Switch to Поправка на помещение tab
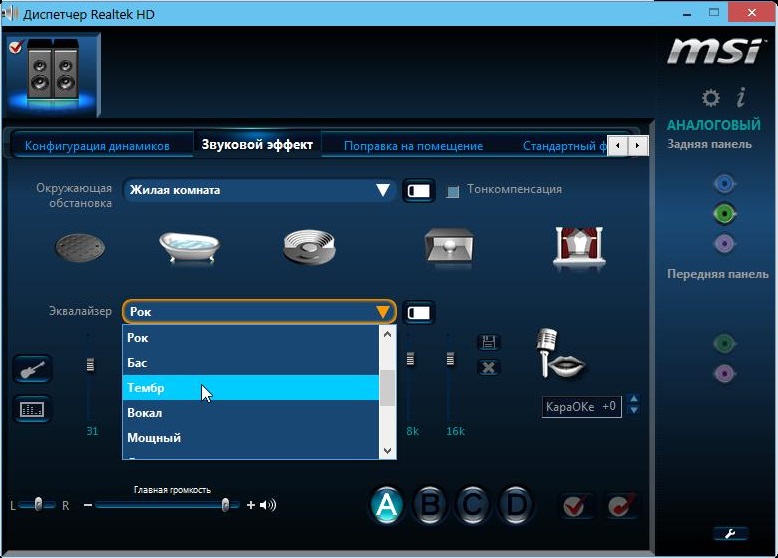Screen dimensions: 778x558 coord(413,146)
